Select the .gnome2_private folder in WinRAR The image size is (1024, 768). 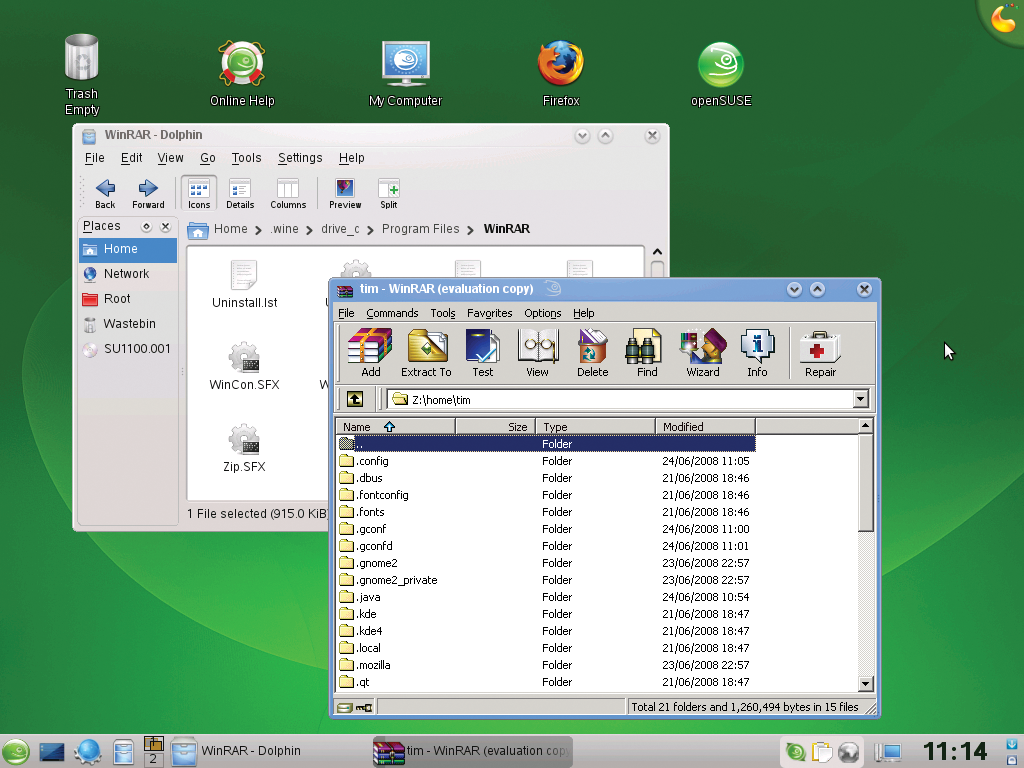[546, 580]
